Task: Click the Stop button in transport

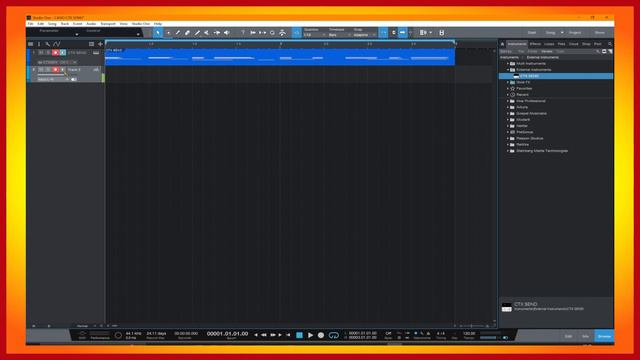Action: (299, 335)
